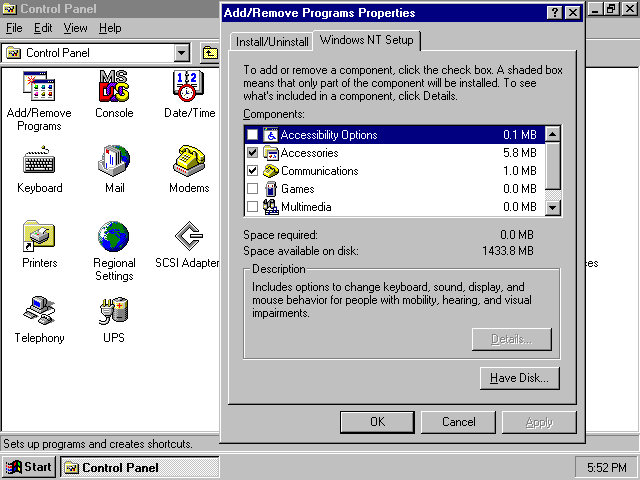Screen dimensions: 640x480
Task: Open the Printers folder icon
Action: pyautogui.click(x=39, y=236)
